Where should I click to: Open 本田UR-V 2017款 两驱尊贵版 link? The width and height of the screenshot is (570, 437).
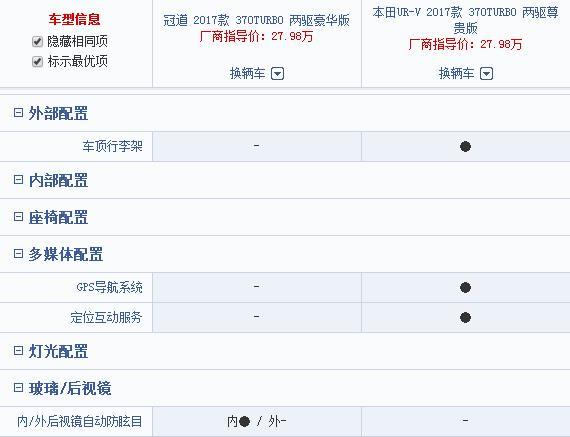coord(465,20)
